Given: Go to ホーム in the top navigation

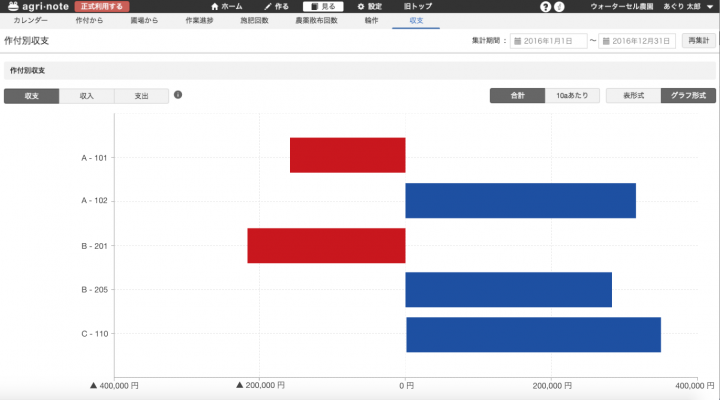Looking at the screenshot, I should (x=226, y=6).
